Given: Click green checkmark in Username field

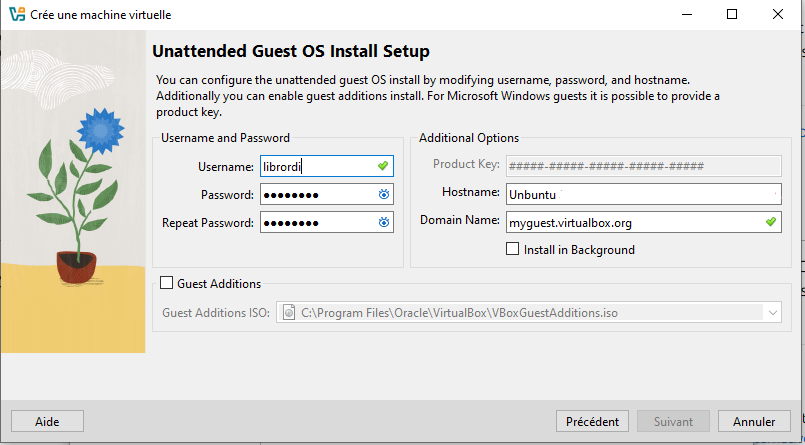Looking at the screenshot, I should (x=383, y=166).
